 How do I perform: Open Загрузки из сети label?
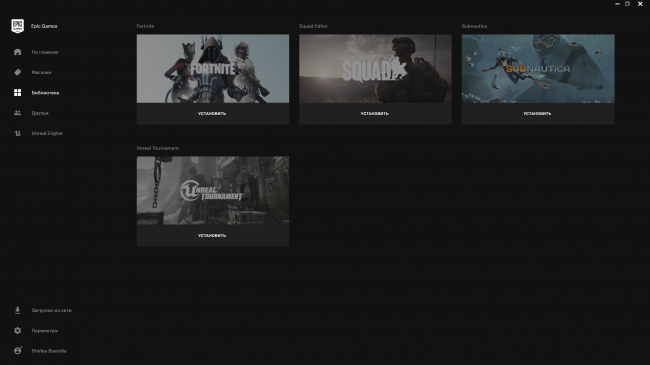click(x=51, y=310)
